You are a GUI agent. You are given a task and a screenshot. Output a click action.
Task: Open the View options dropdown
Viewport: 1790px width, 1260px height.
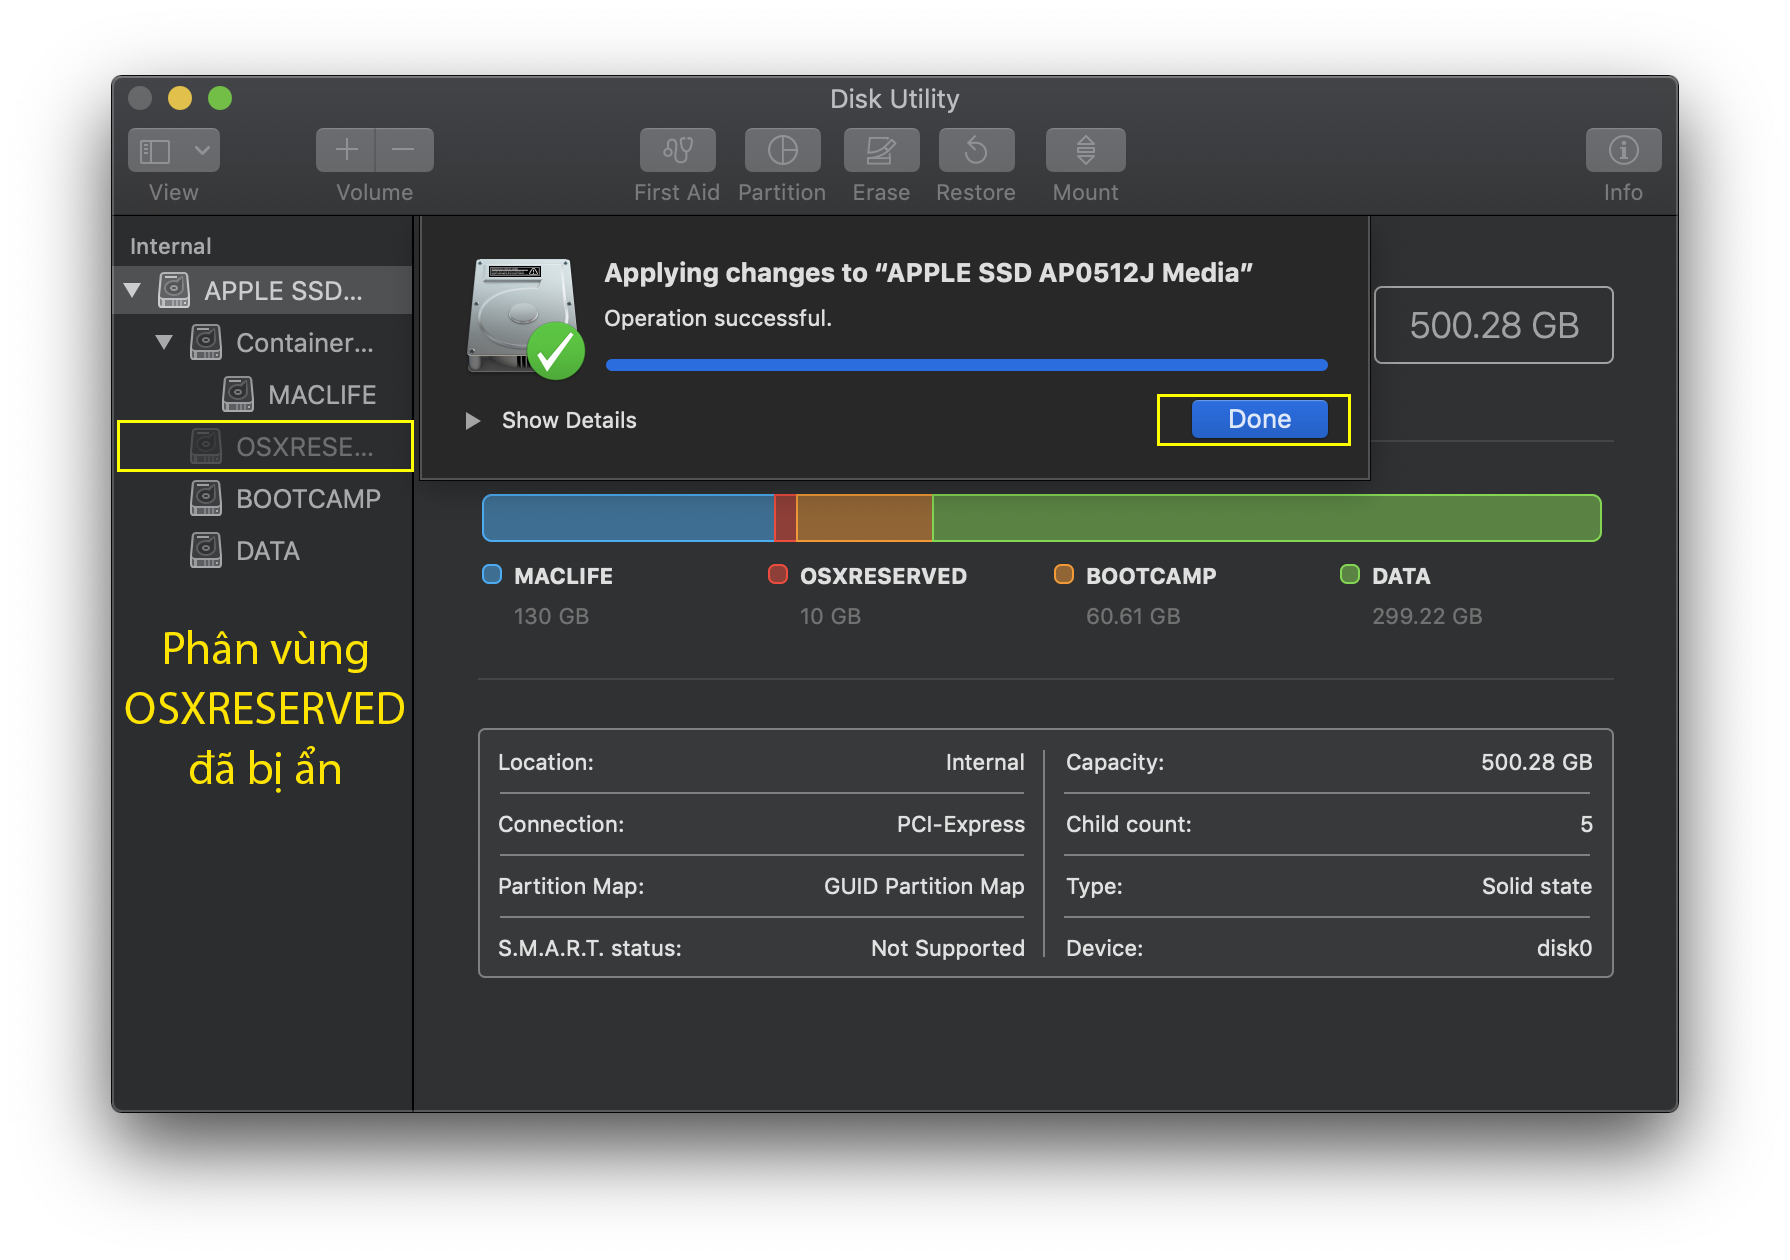tap(173, 150)
